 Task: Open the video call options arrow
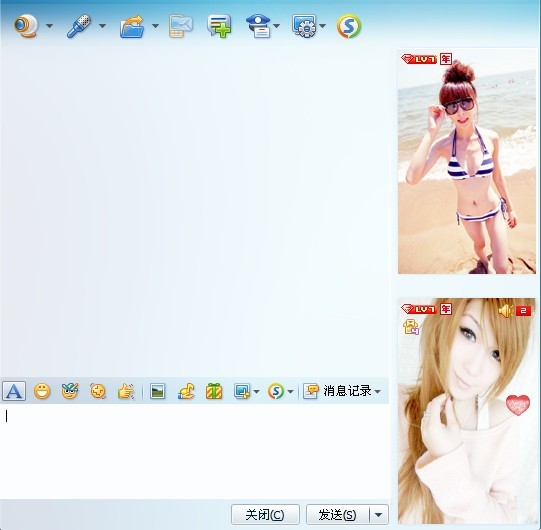click(x=49, y=26)
